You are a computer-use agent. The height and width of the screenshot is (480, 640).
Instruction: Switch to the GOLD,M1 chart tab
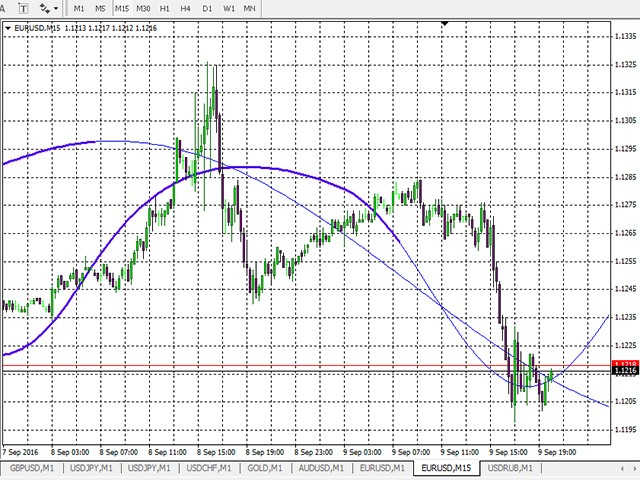point(264,468)
